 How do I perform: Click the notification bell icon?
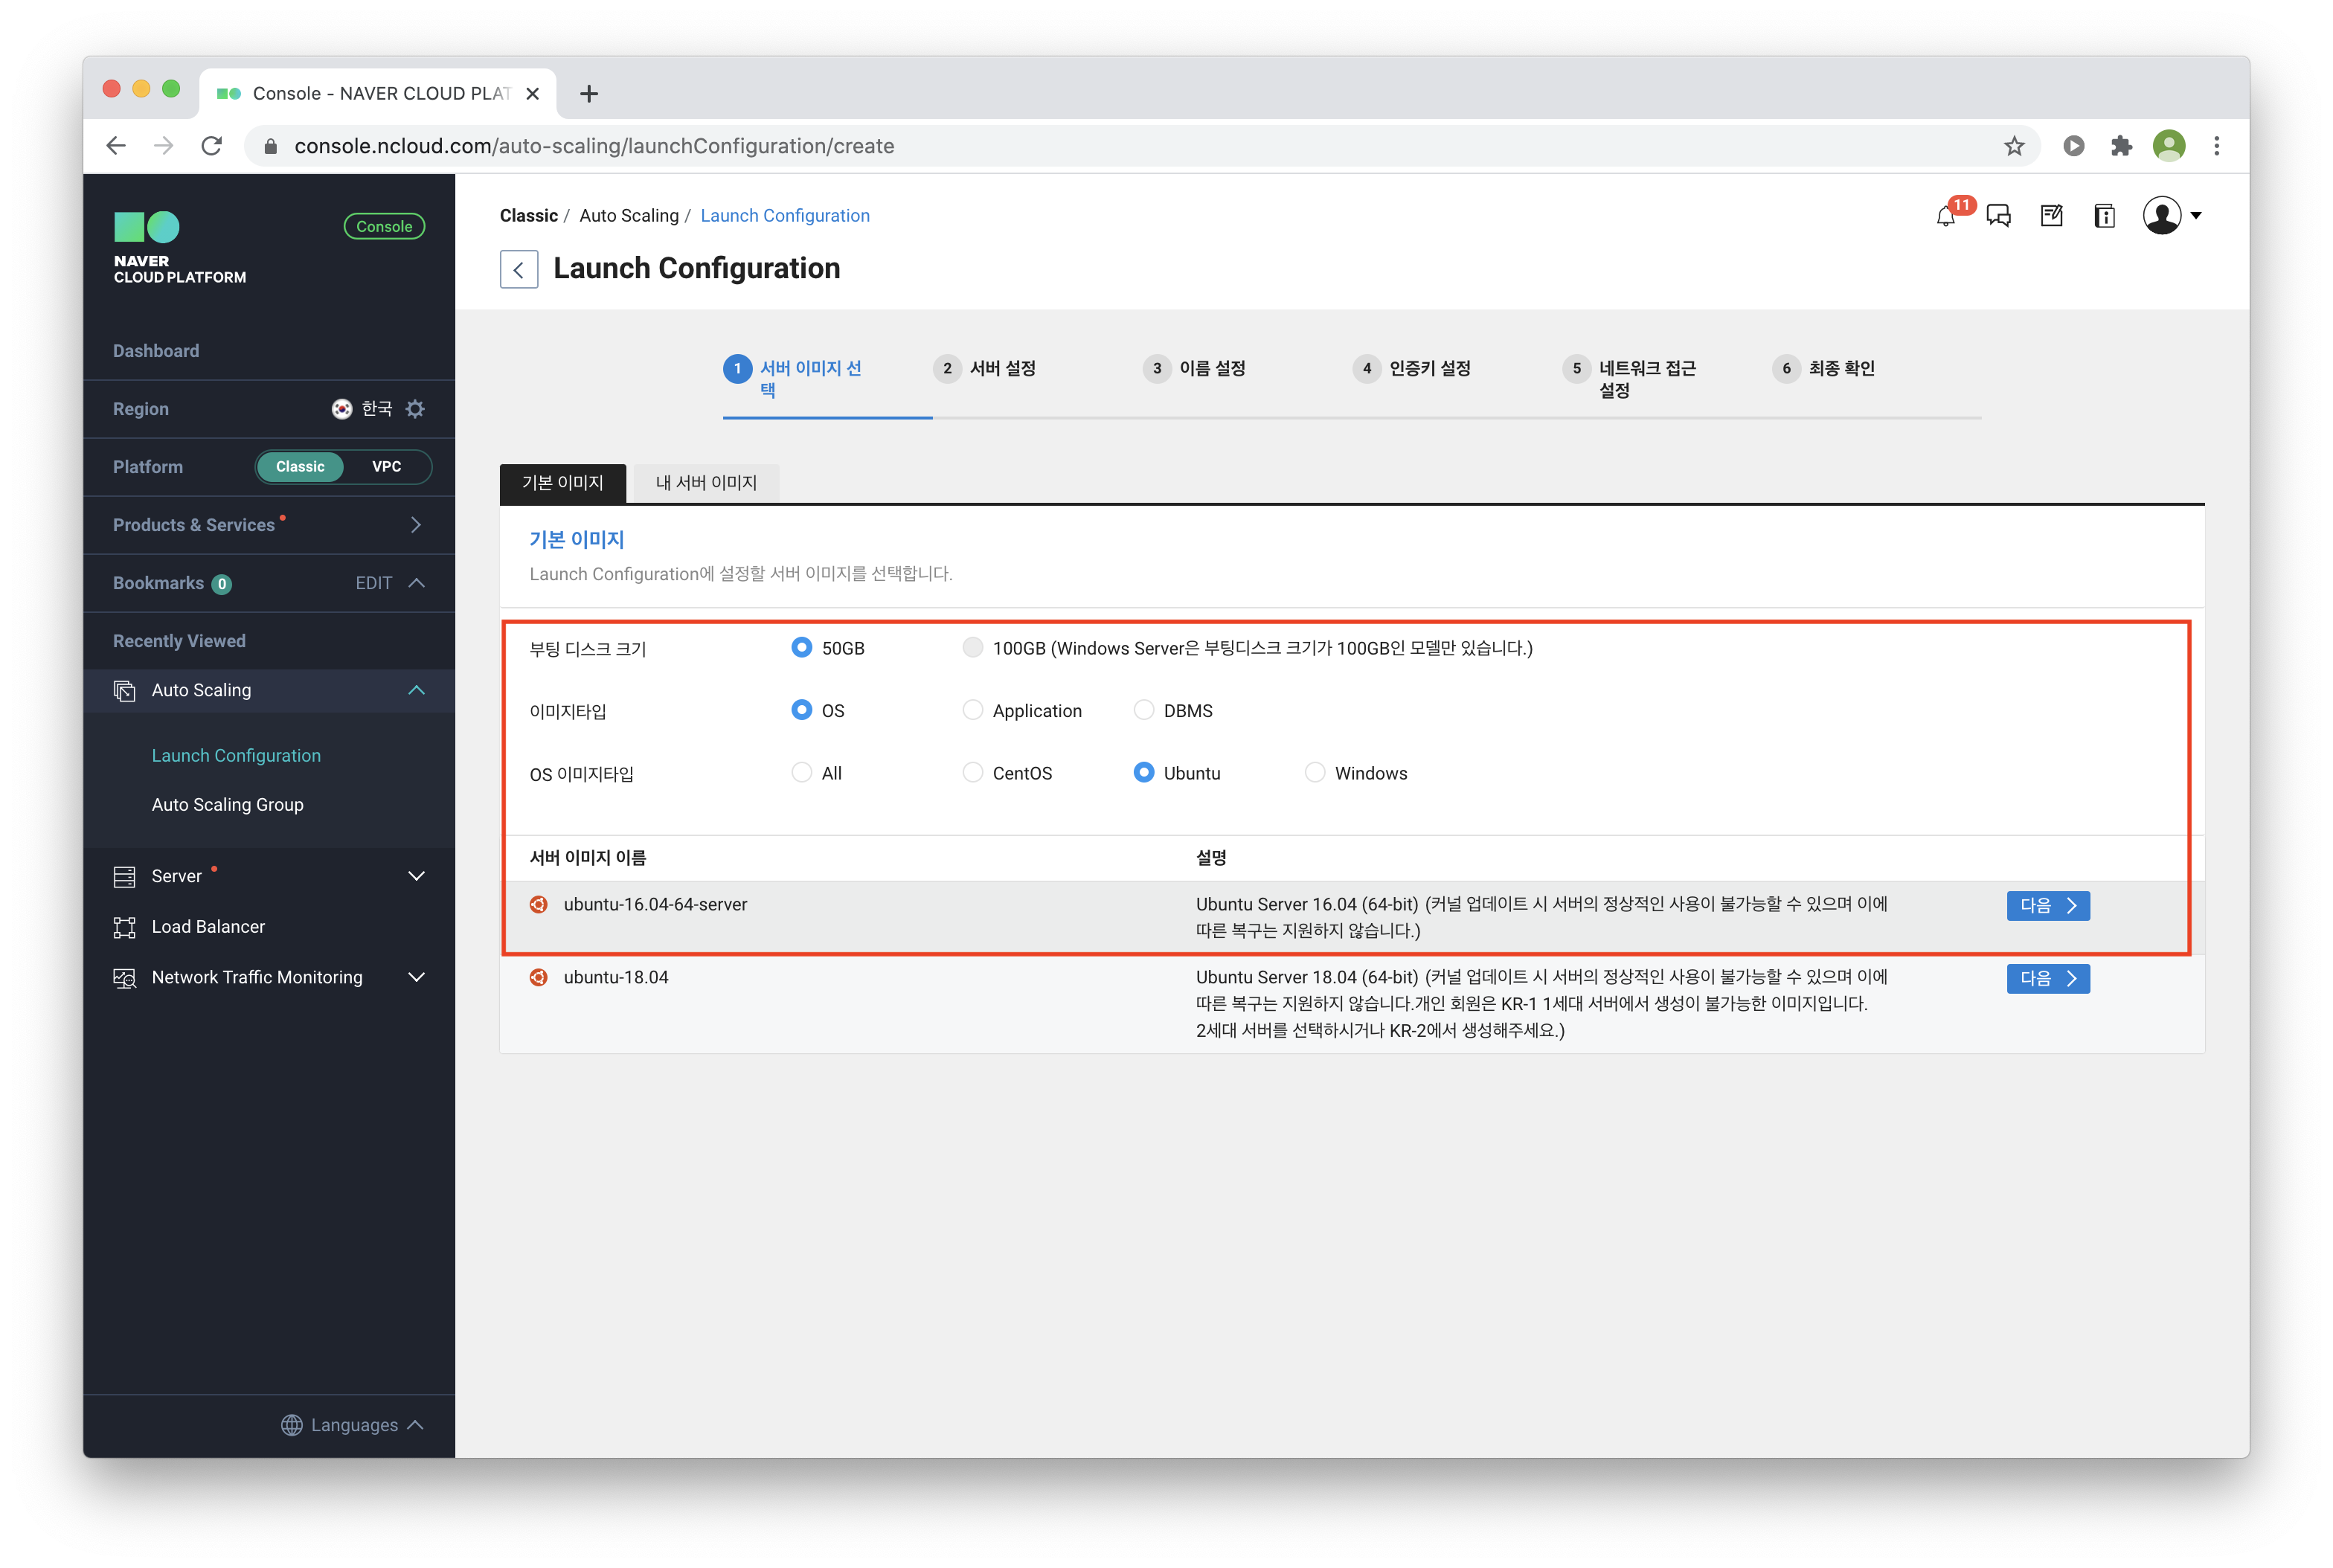coord(1945,216)
